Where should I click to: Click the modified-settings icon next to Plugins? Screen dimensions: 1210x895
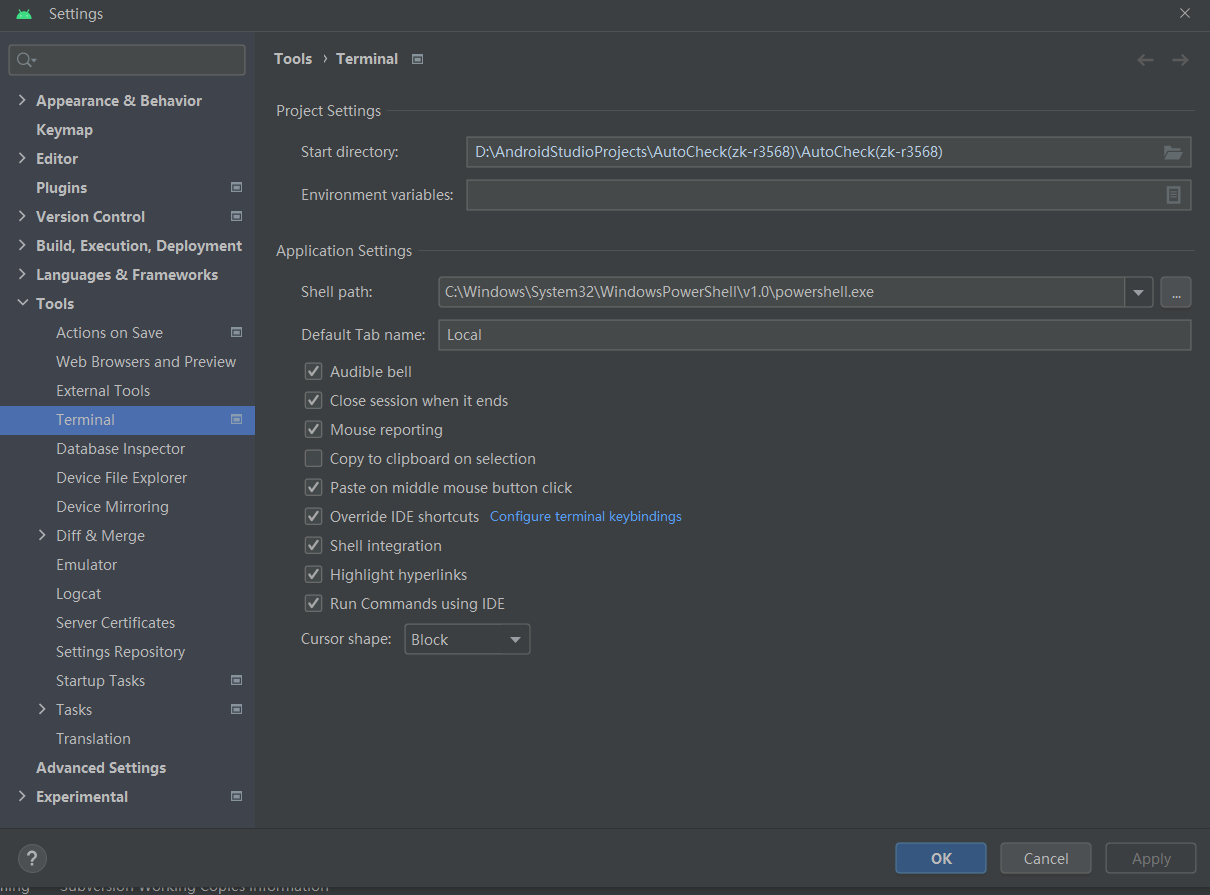(x=236, y=187)
